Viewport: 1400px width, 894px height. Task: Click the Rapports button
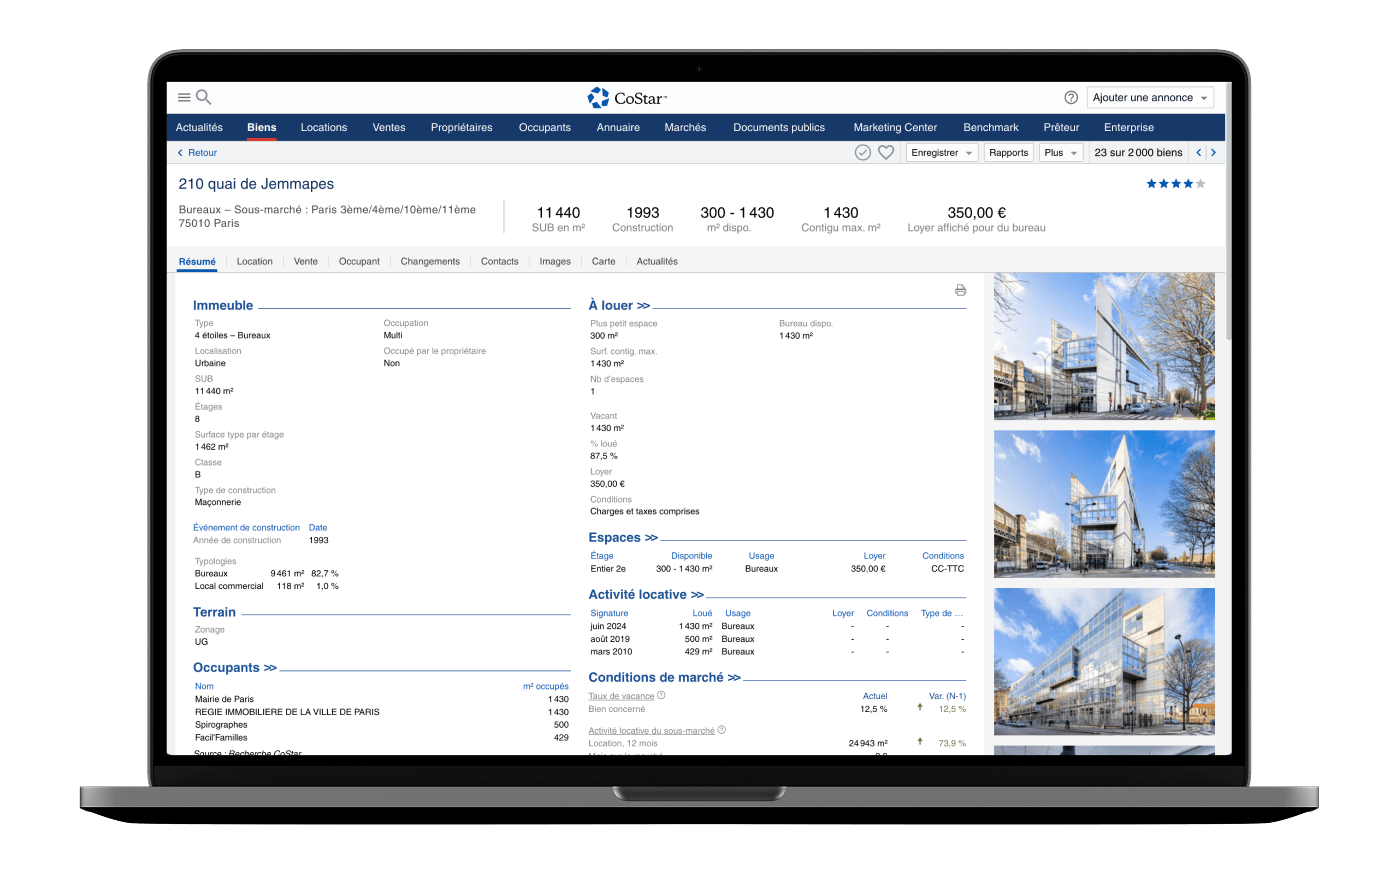click(1008, 153)
